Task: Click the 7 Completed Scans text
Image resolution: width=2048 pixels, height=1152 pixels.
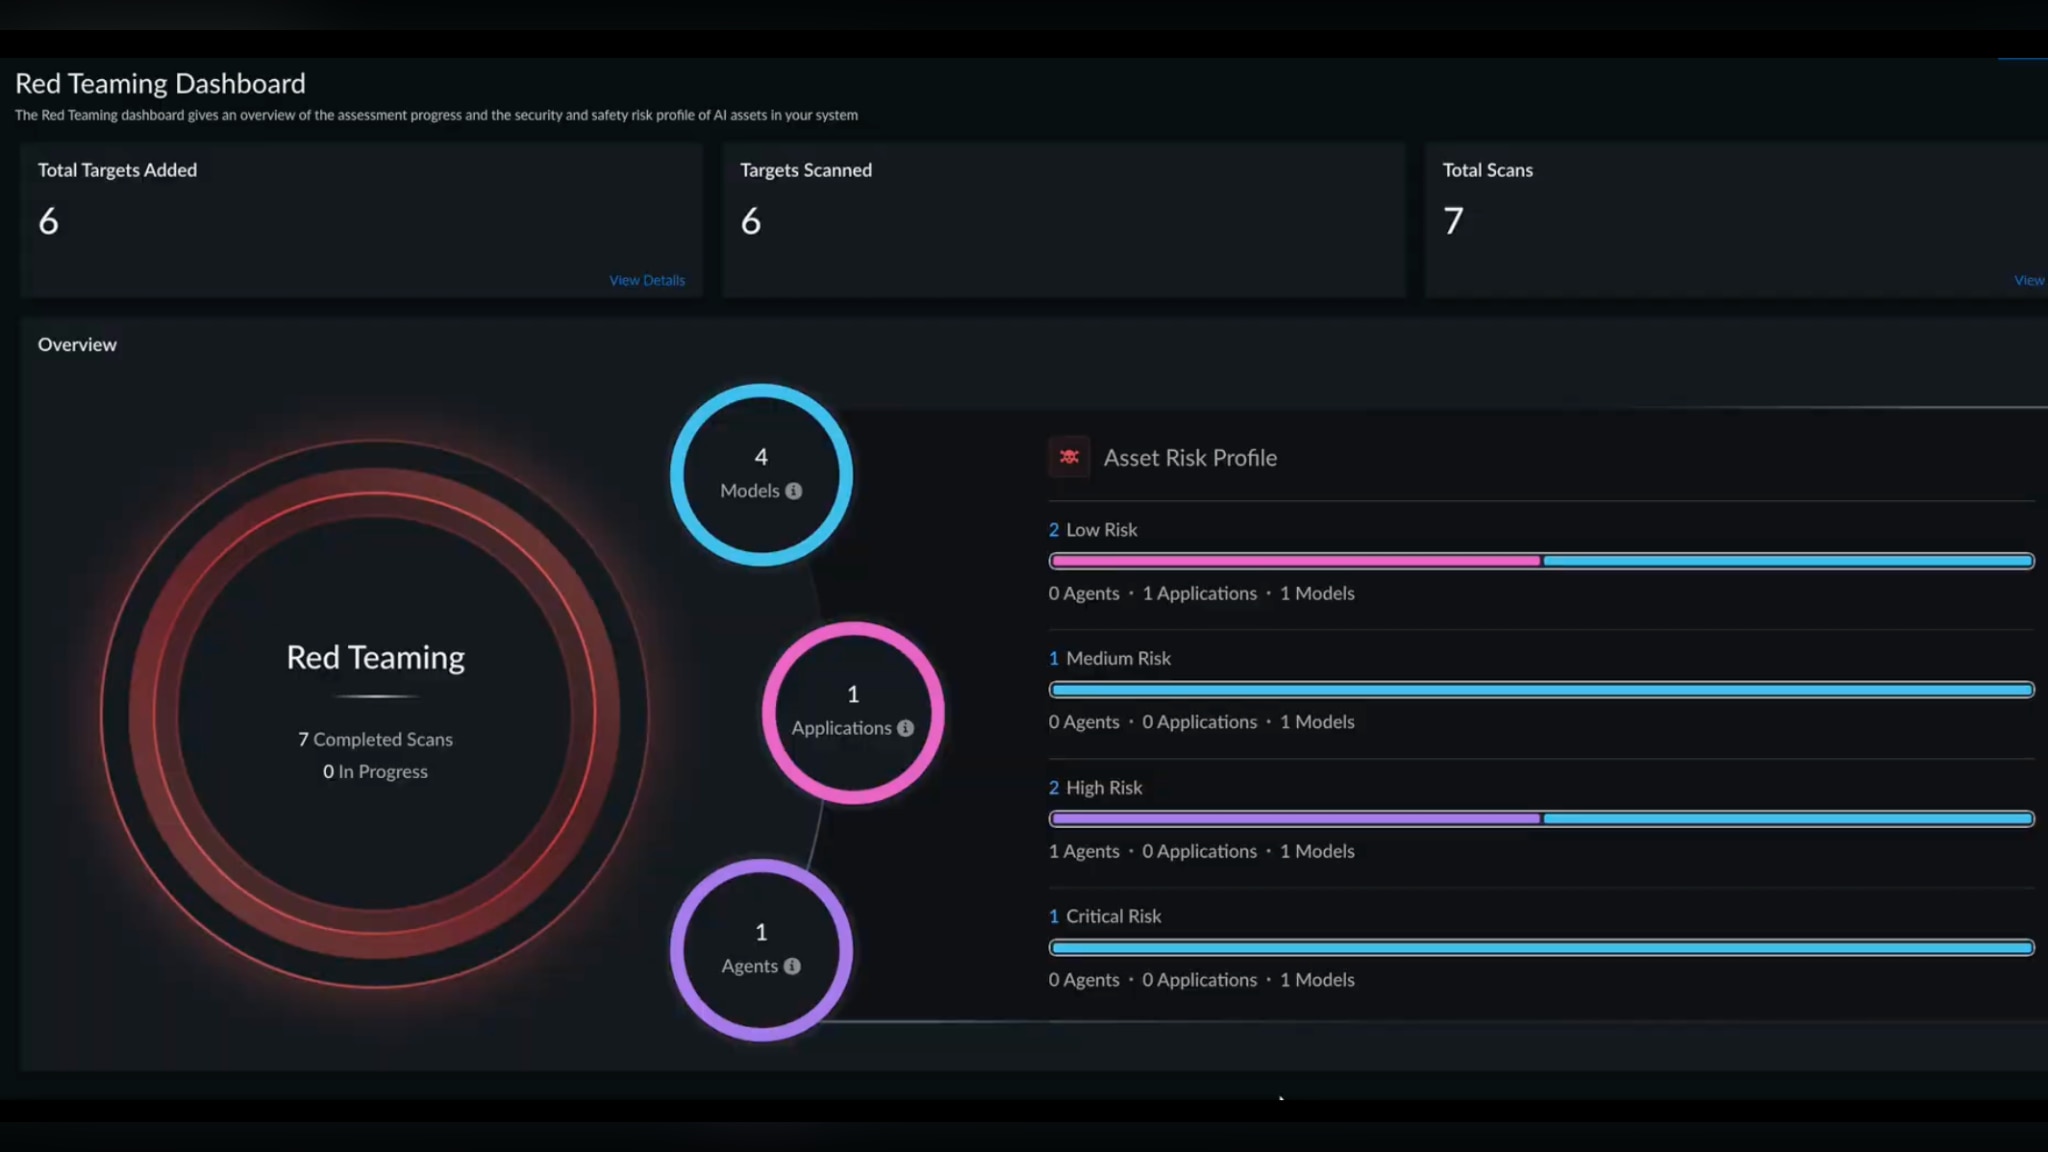Action: point(375,739)
